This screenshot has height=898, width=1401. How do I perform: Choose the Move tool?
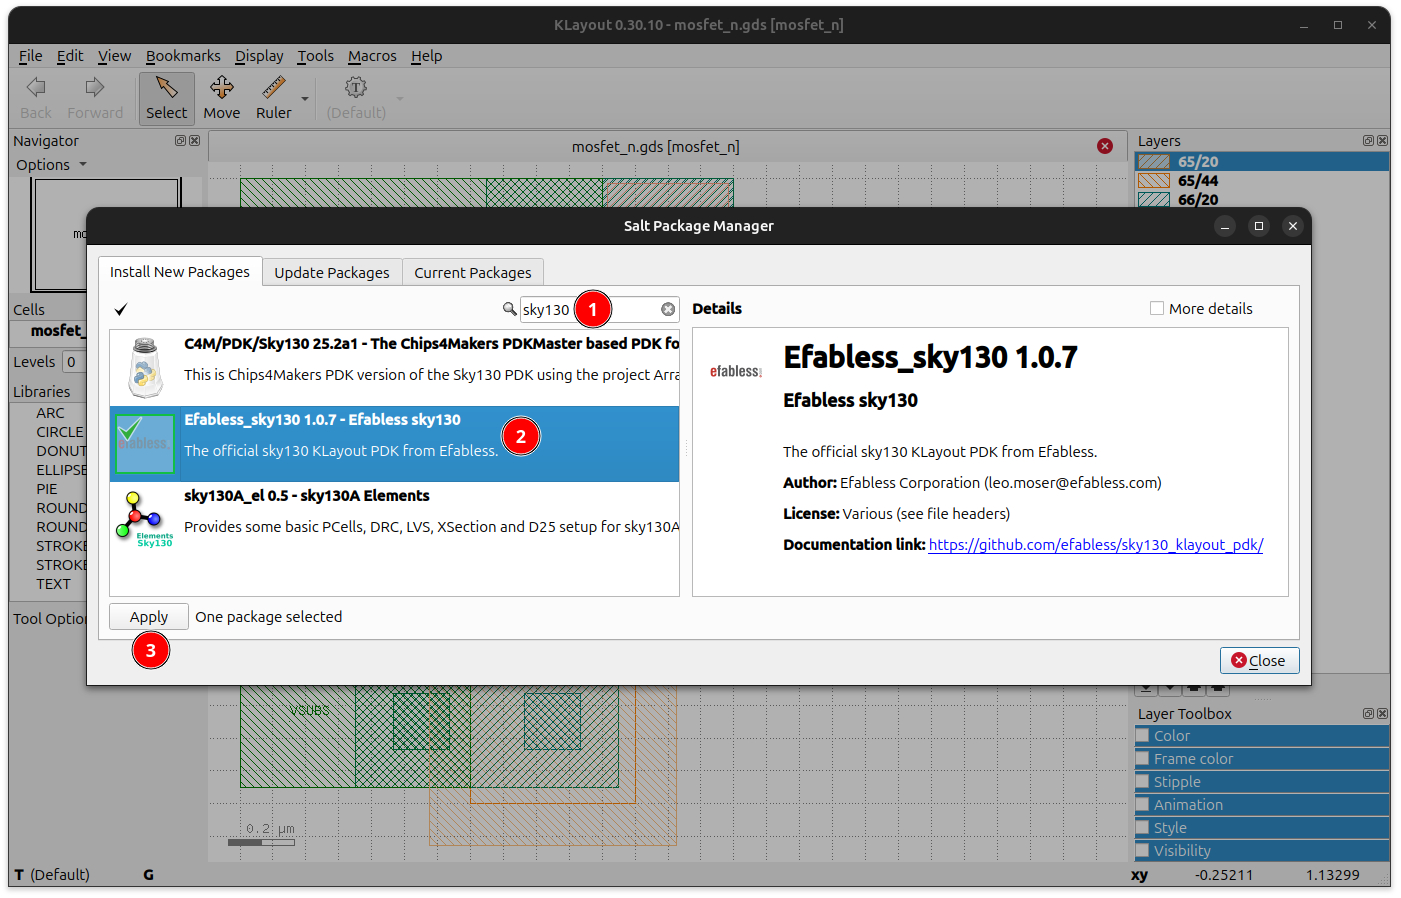[221, 98]
